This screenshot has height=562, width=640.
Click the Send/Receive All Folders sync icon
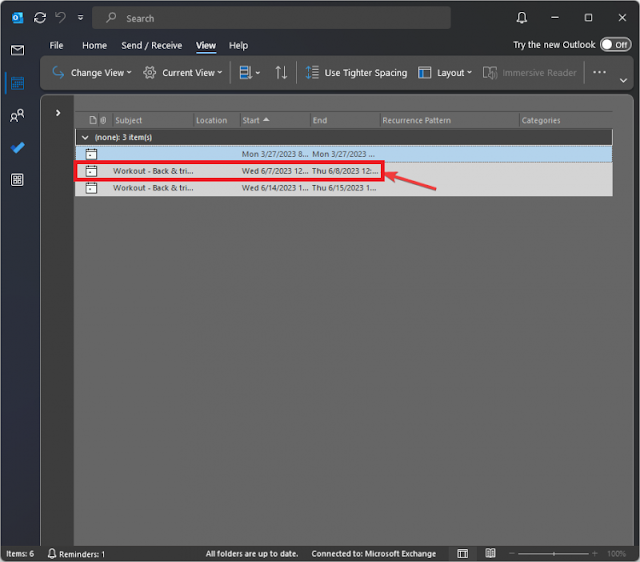40,18
